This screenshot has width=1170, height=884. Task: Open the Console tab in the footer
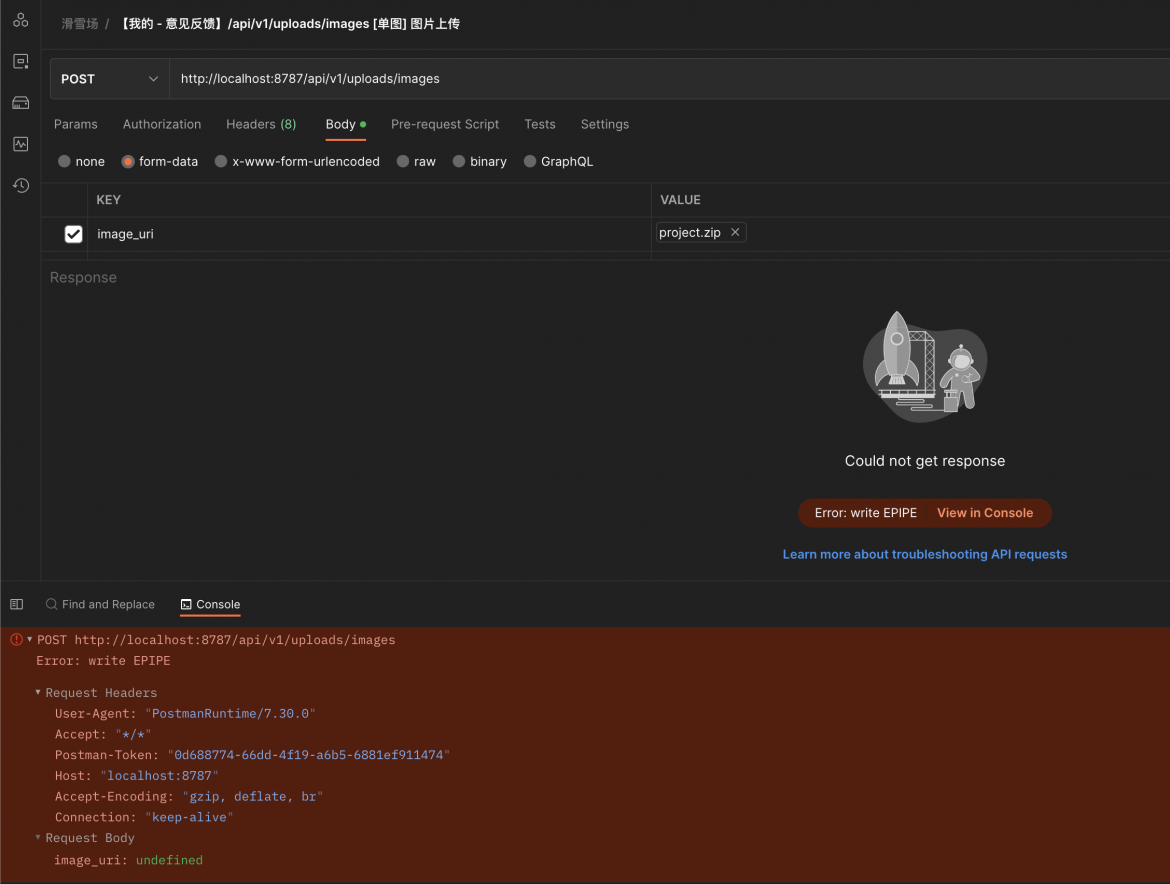click(210, 604)
